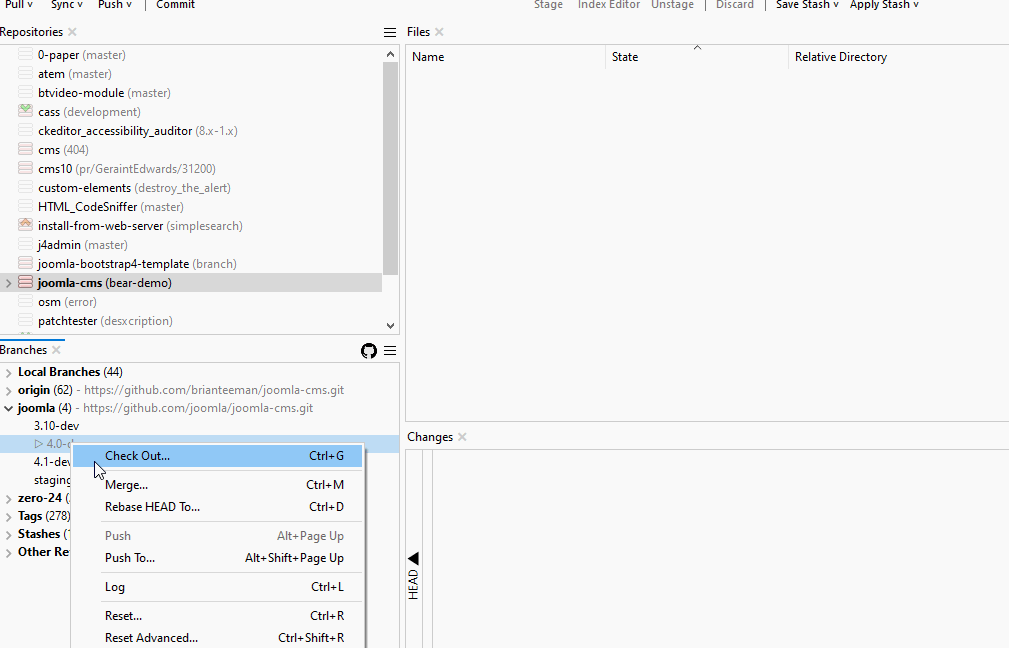Click the 0-paper repository icon
Image resolution: width=1009 pixels, height=648 pixels.
tap(25, 55)
